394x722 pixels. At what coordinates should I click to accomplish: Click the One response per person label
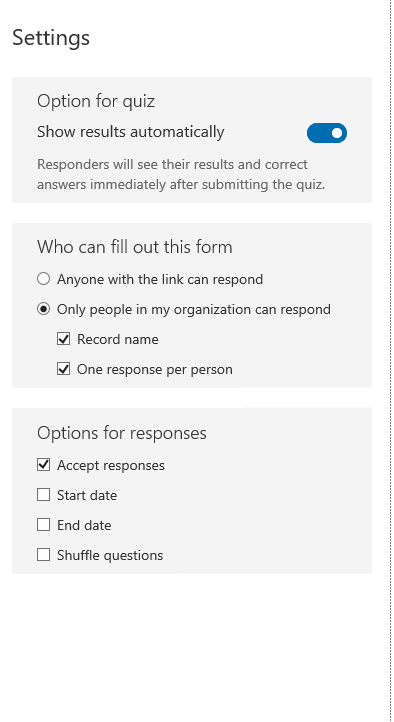[x=155, y=370]
